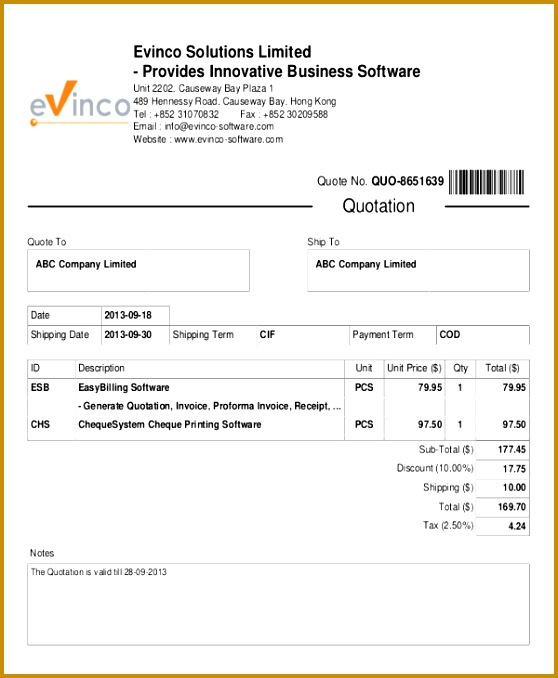The height and width of the screenshot is (678, 558).
Task: Click the total value 169.70
Action: 512,507
